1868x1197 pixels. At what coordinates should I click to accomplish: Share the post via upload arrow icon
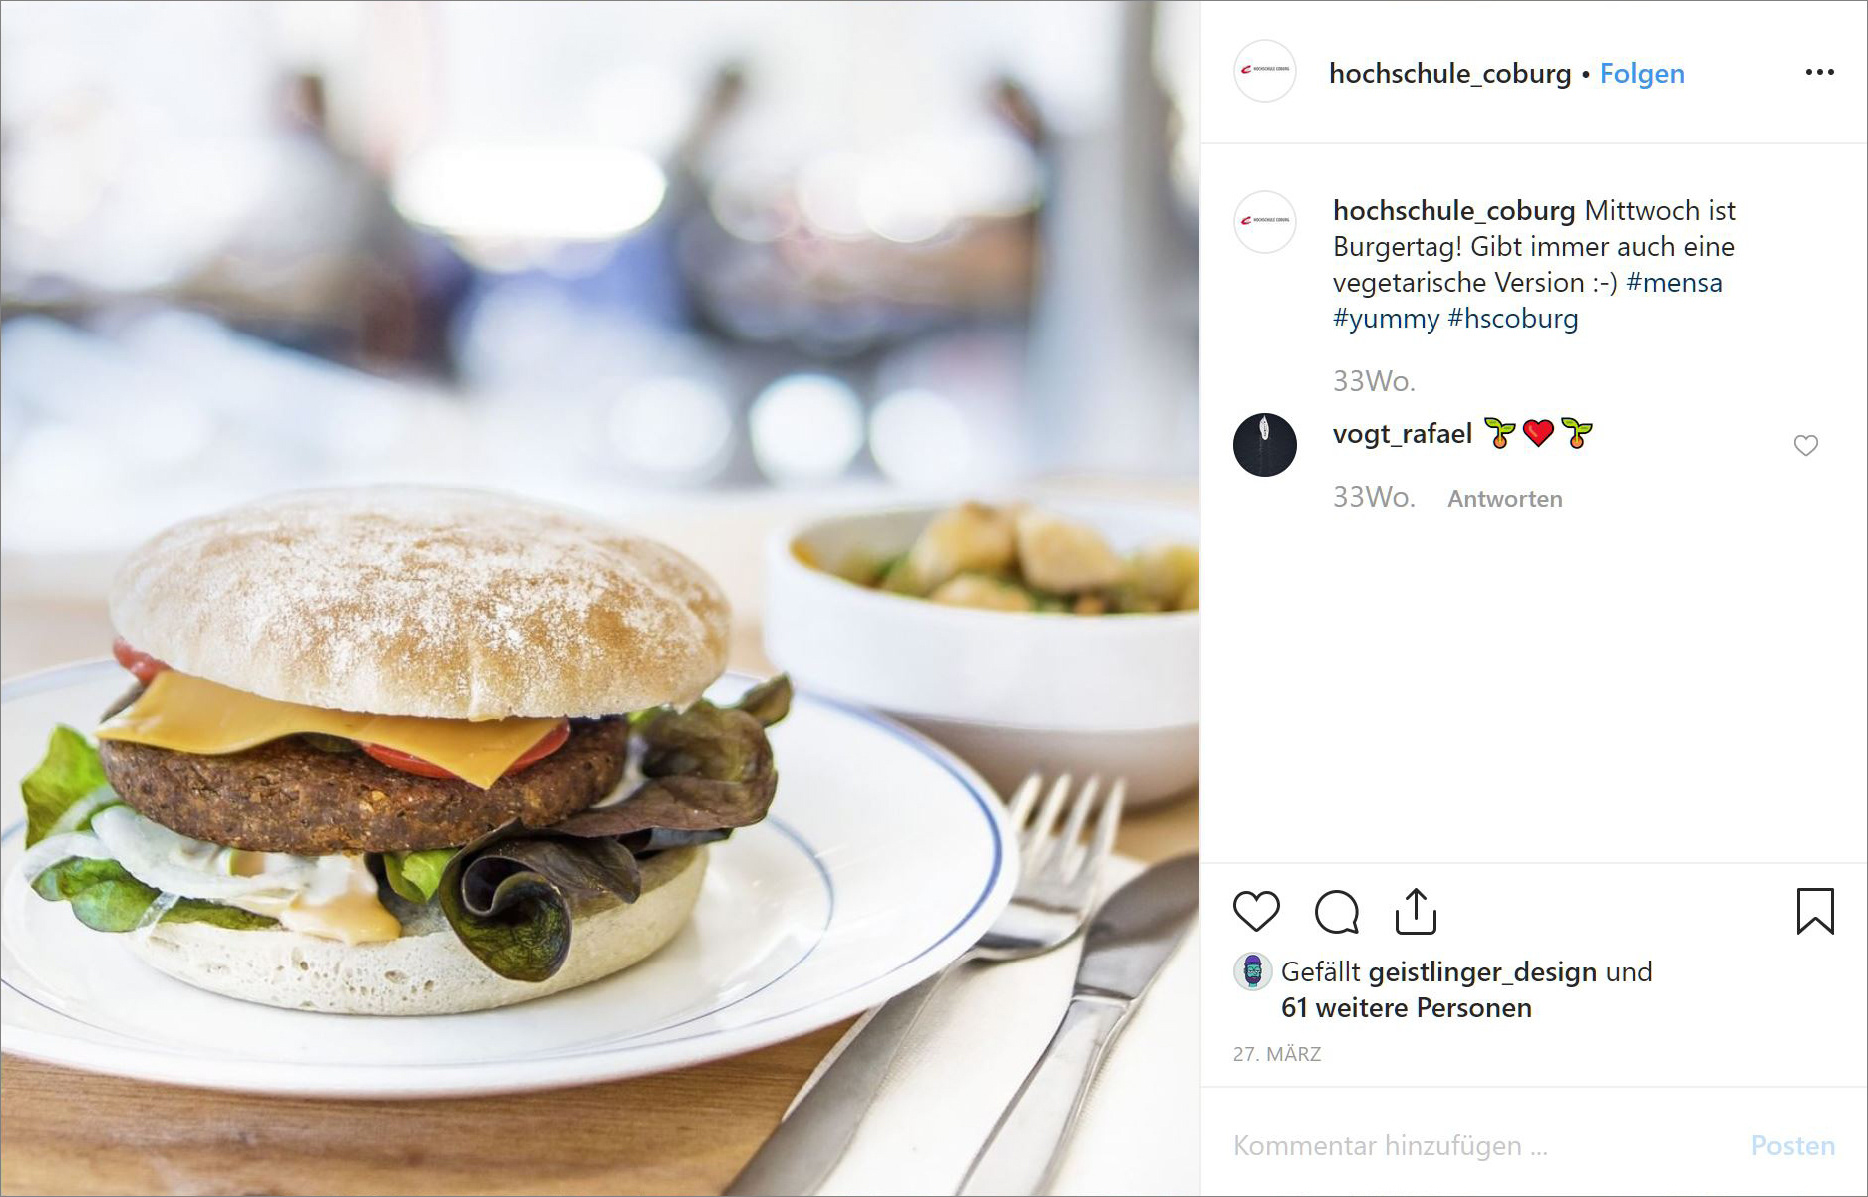(1416, 911)
